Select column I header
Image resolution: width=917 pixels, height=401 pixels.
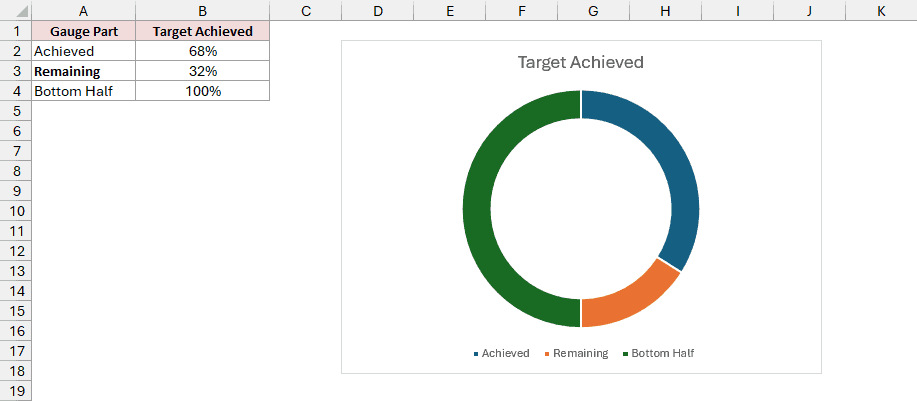[x=737, y=11]
